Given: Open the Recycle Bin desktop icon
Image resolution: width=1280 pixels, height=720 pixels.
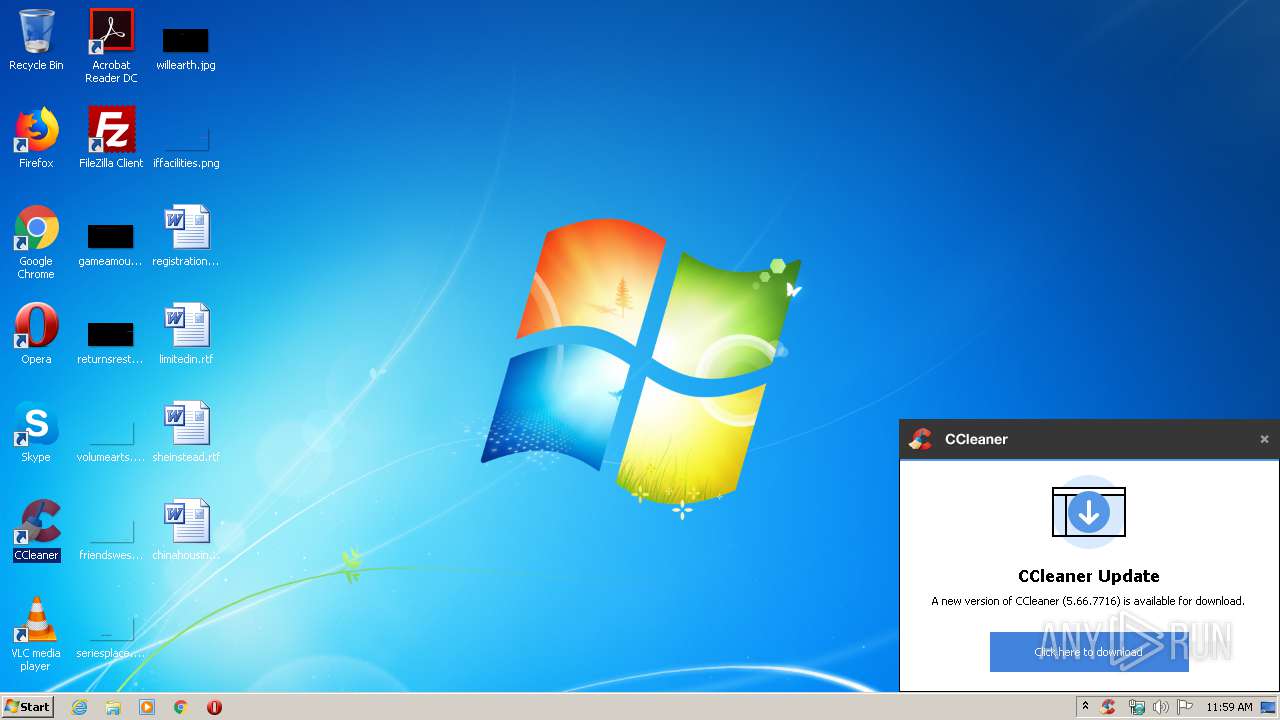Looking at the screenshot, I should pyautogui.click(x=36, y=42).
